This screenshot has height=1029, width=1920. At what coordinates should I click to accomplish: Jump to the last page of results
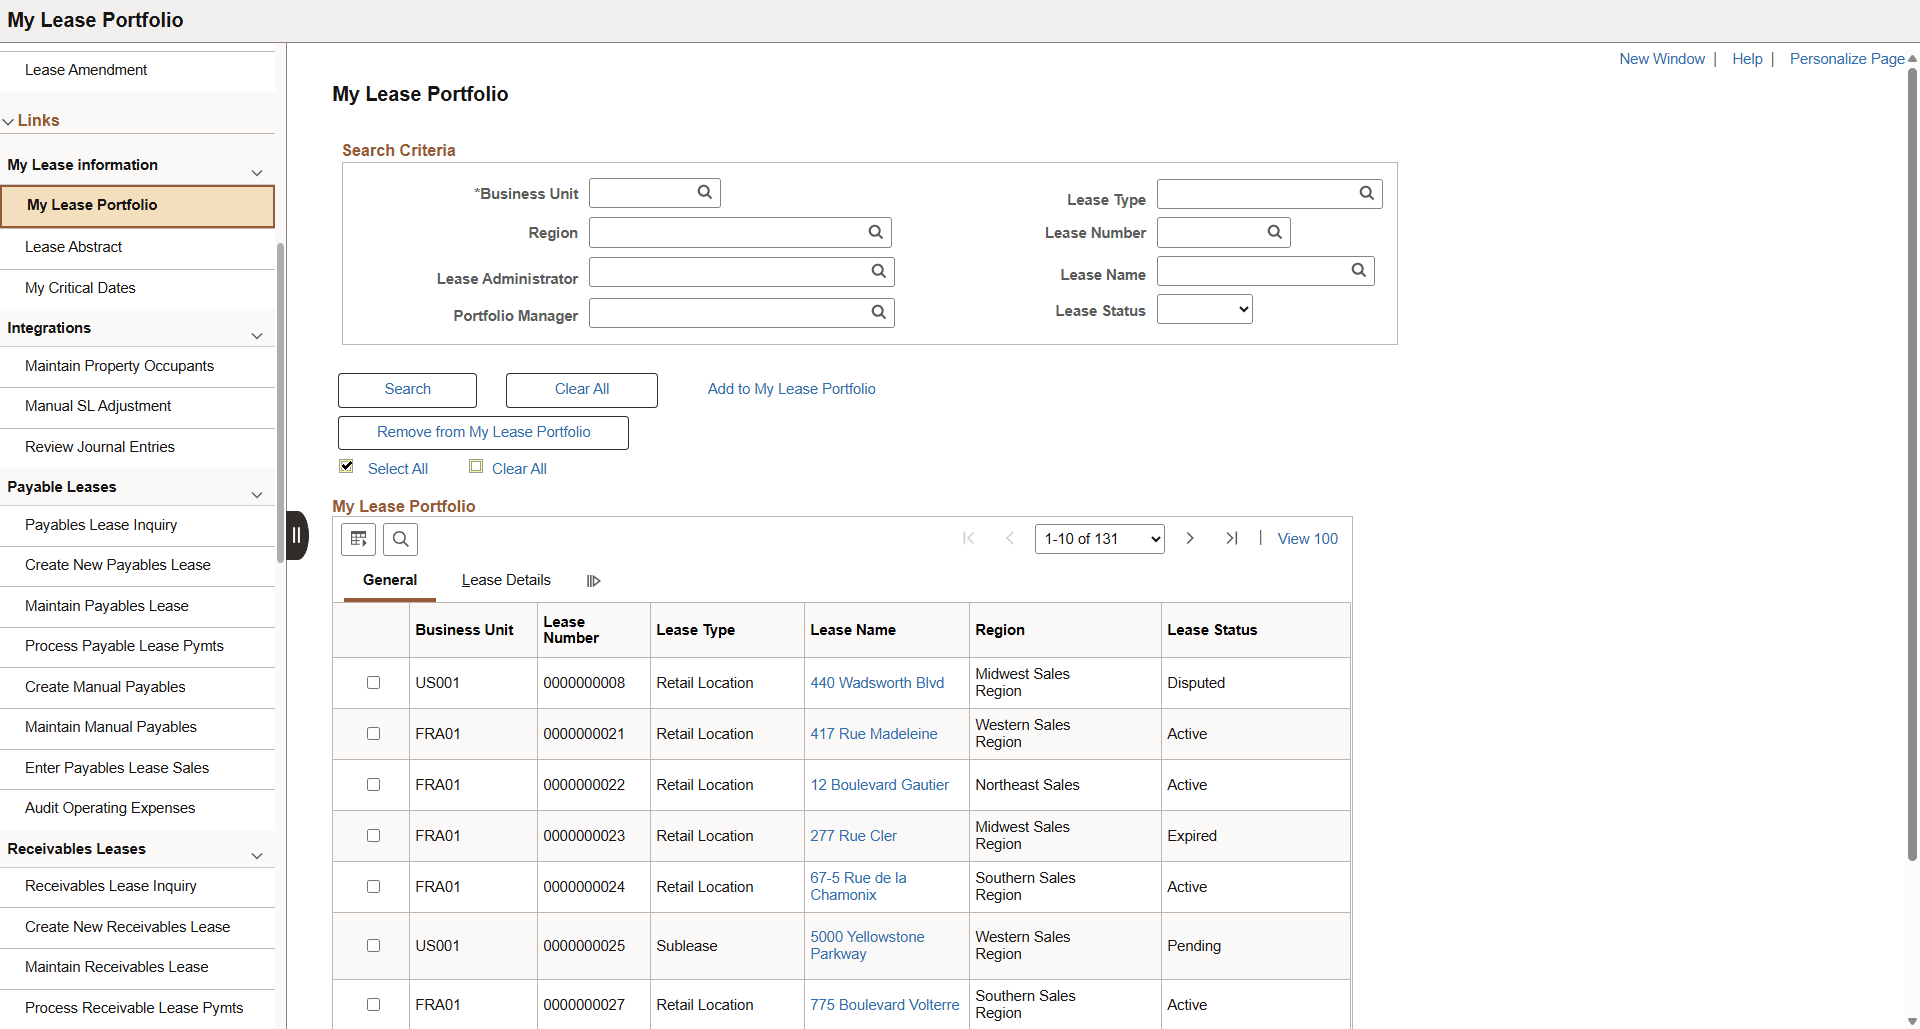1232,538
